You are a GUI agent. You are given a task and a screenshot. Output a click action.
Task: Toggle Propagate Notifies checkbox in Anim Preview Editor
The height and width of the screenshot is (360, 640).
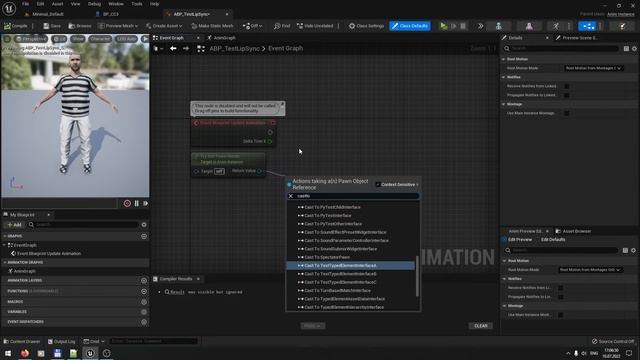(x=560, y=297)
